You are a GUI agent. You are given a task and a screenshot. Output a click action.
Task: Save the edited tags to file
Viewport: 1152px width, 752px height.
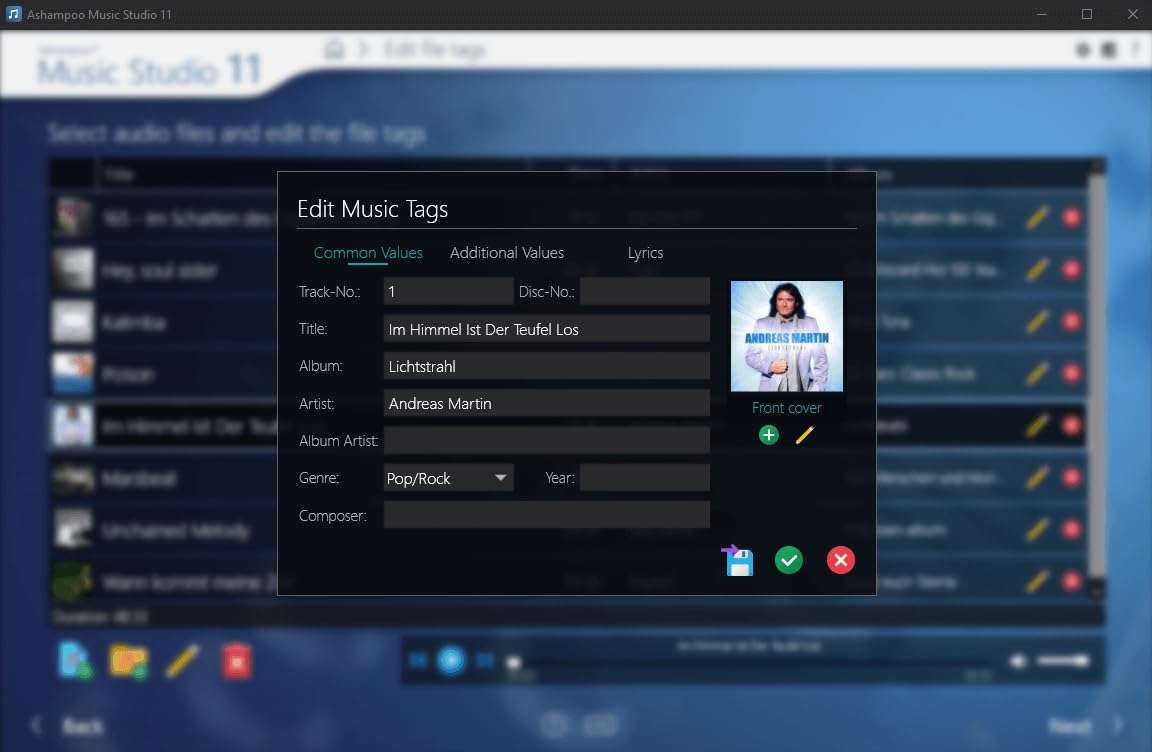pyautogui.click(x=737, y=560)
